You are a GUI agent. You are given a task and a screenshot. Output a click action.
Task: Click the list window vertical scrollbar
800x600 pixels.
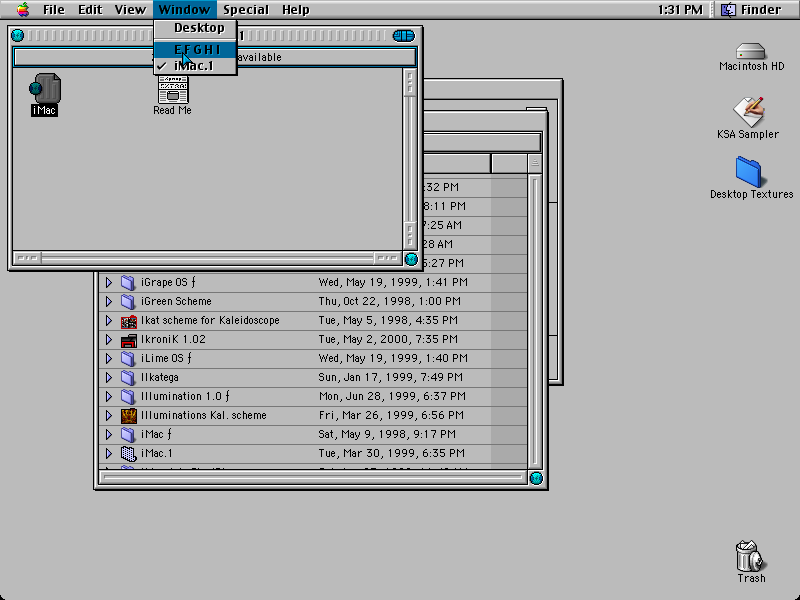[535, 321]
